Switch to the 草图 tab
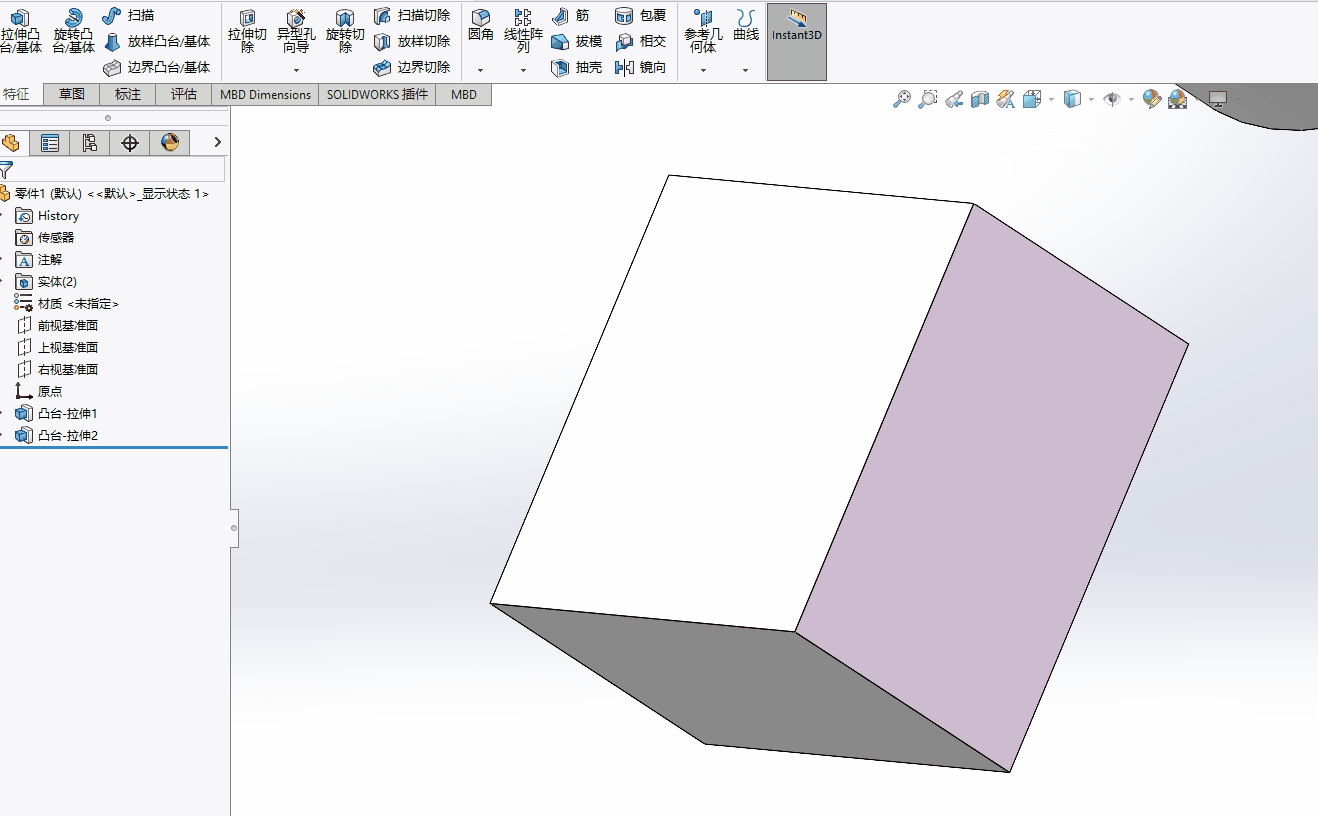Image resolution: width=1318 pixels, height=816 pixels. click(x=72, y=94)
